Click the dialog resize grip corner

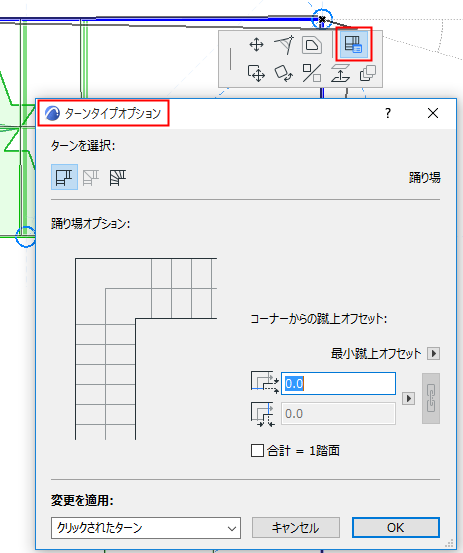[450, 543]
